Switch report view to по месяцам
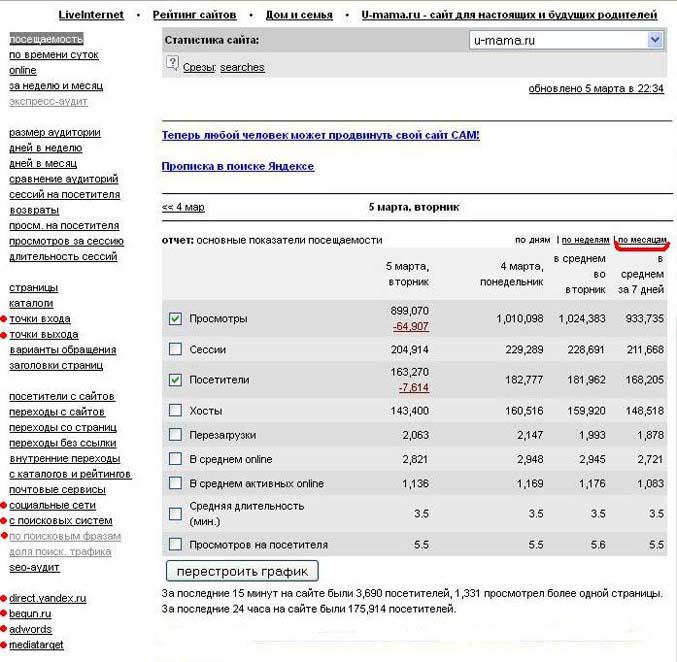Screen dimensions: 677x662 (x=642, y=240)
